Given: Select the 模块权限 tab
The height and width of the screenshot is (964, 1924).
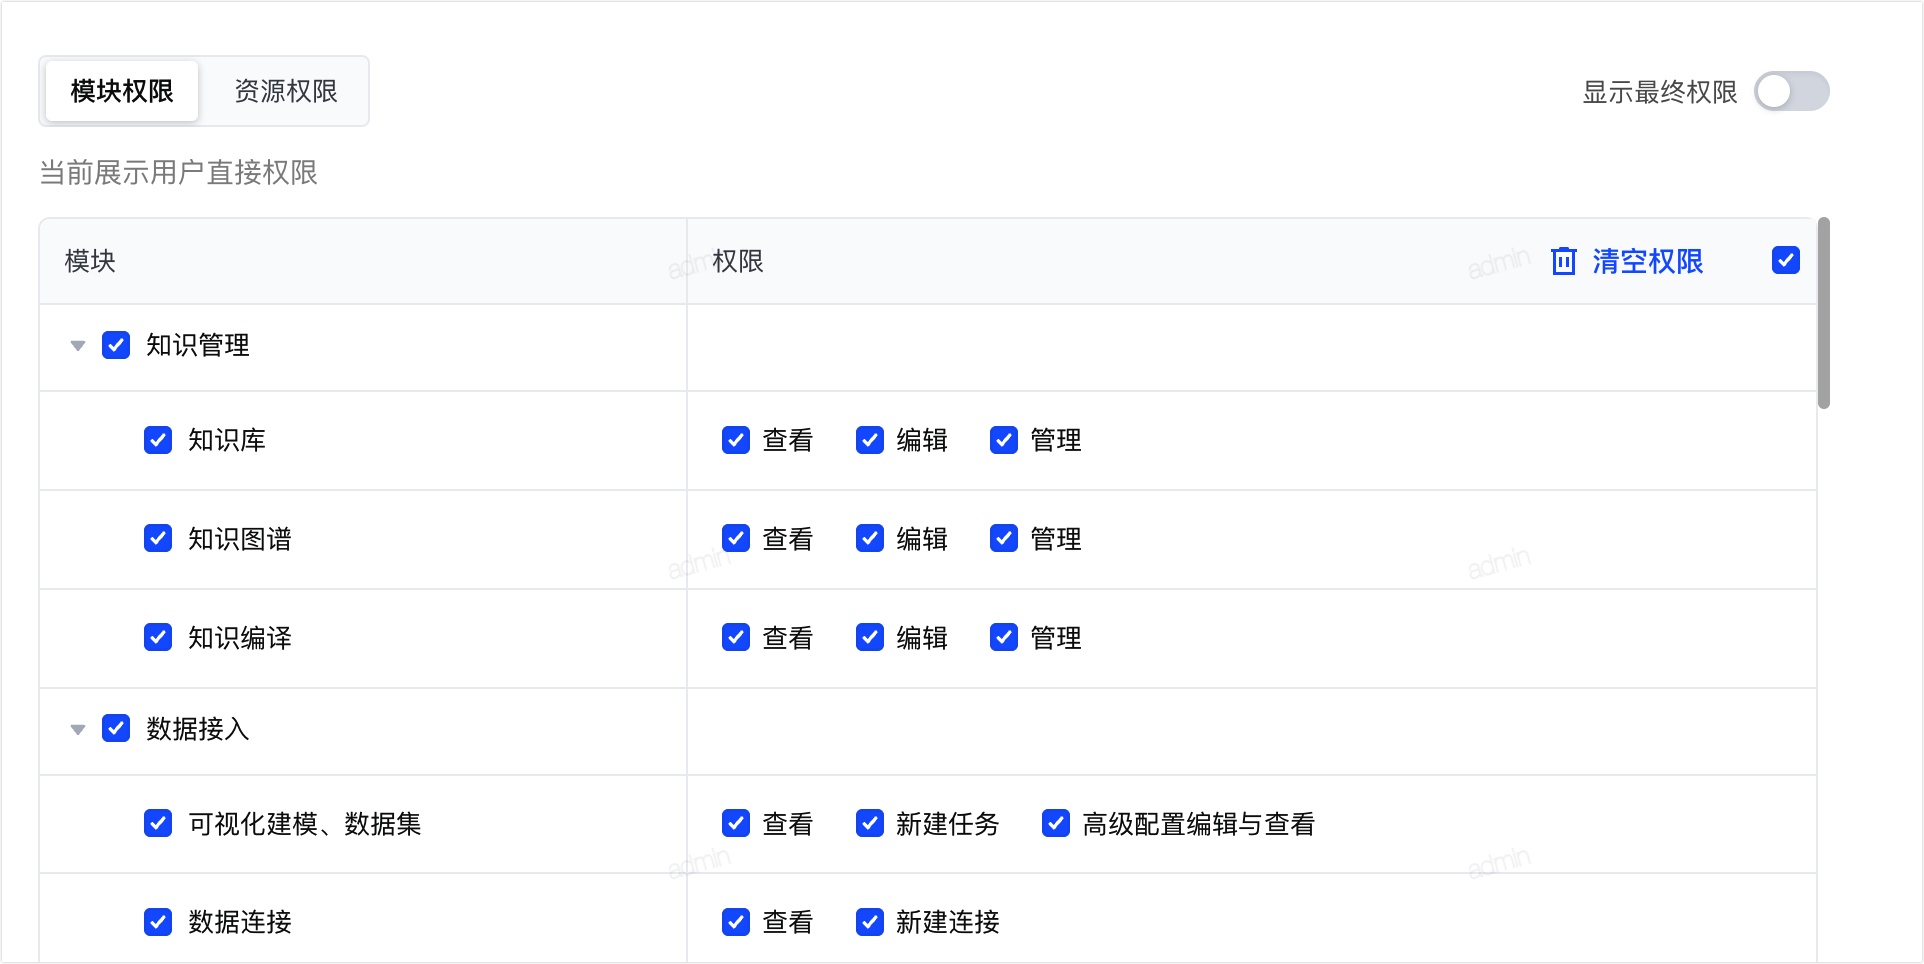Looking at the screenshot, I should tap(122, 91).
